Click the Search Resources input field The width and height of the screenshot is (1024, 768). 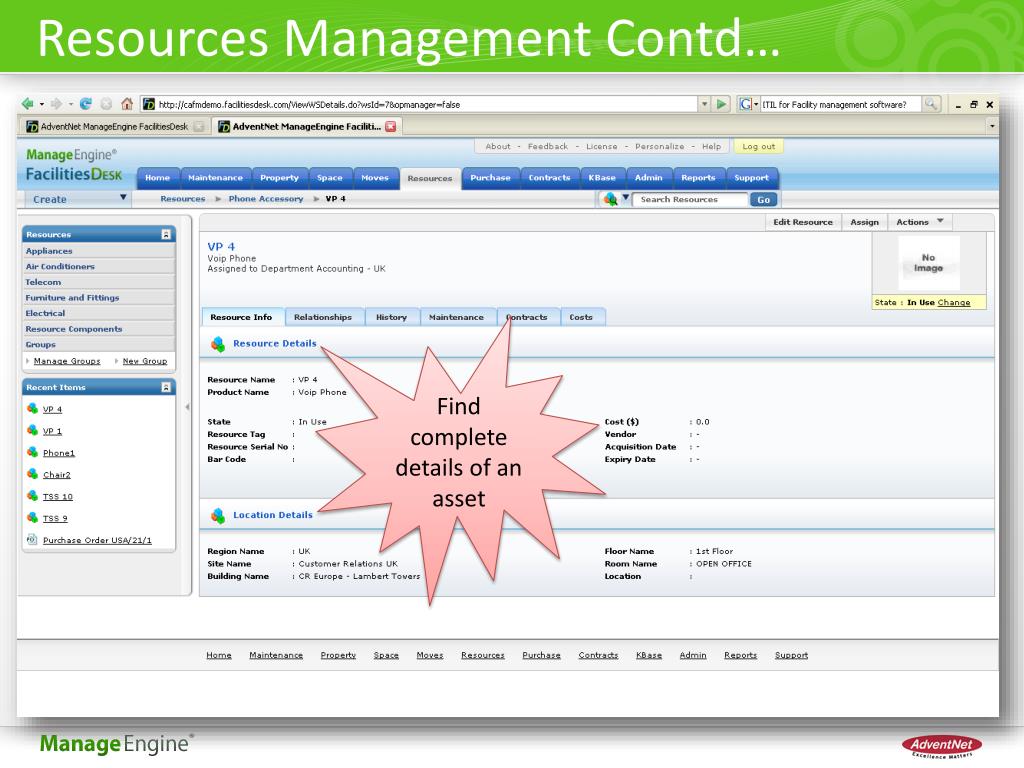click(x=690, y=199)
